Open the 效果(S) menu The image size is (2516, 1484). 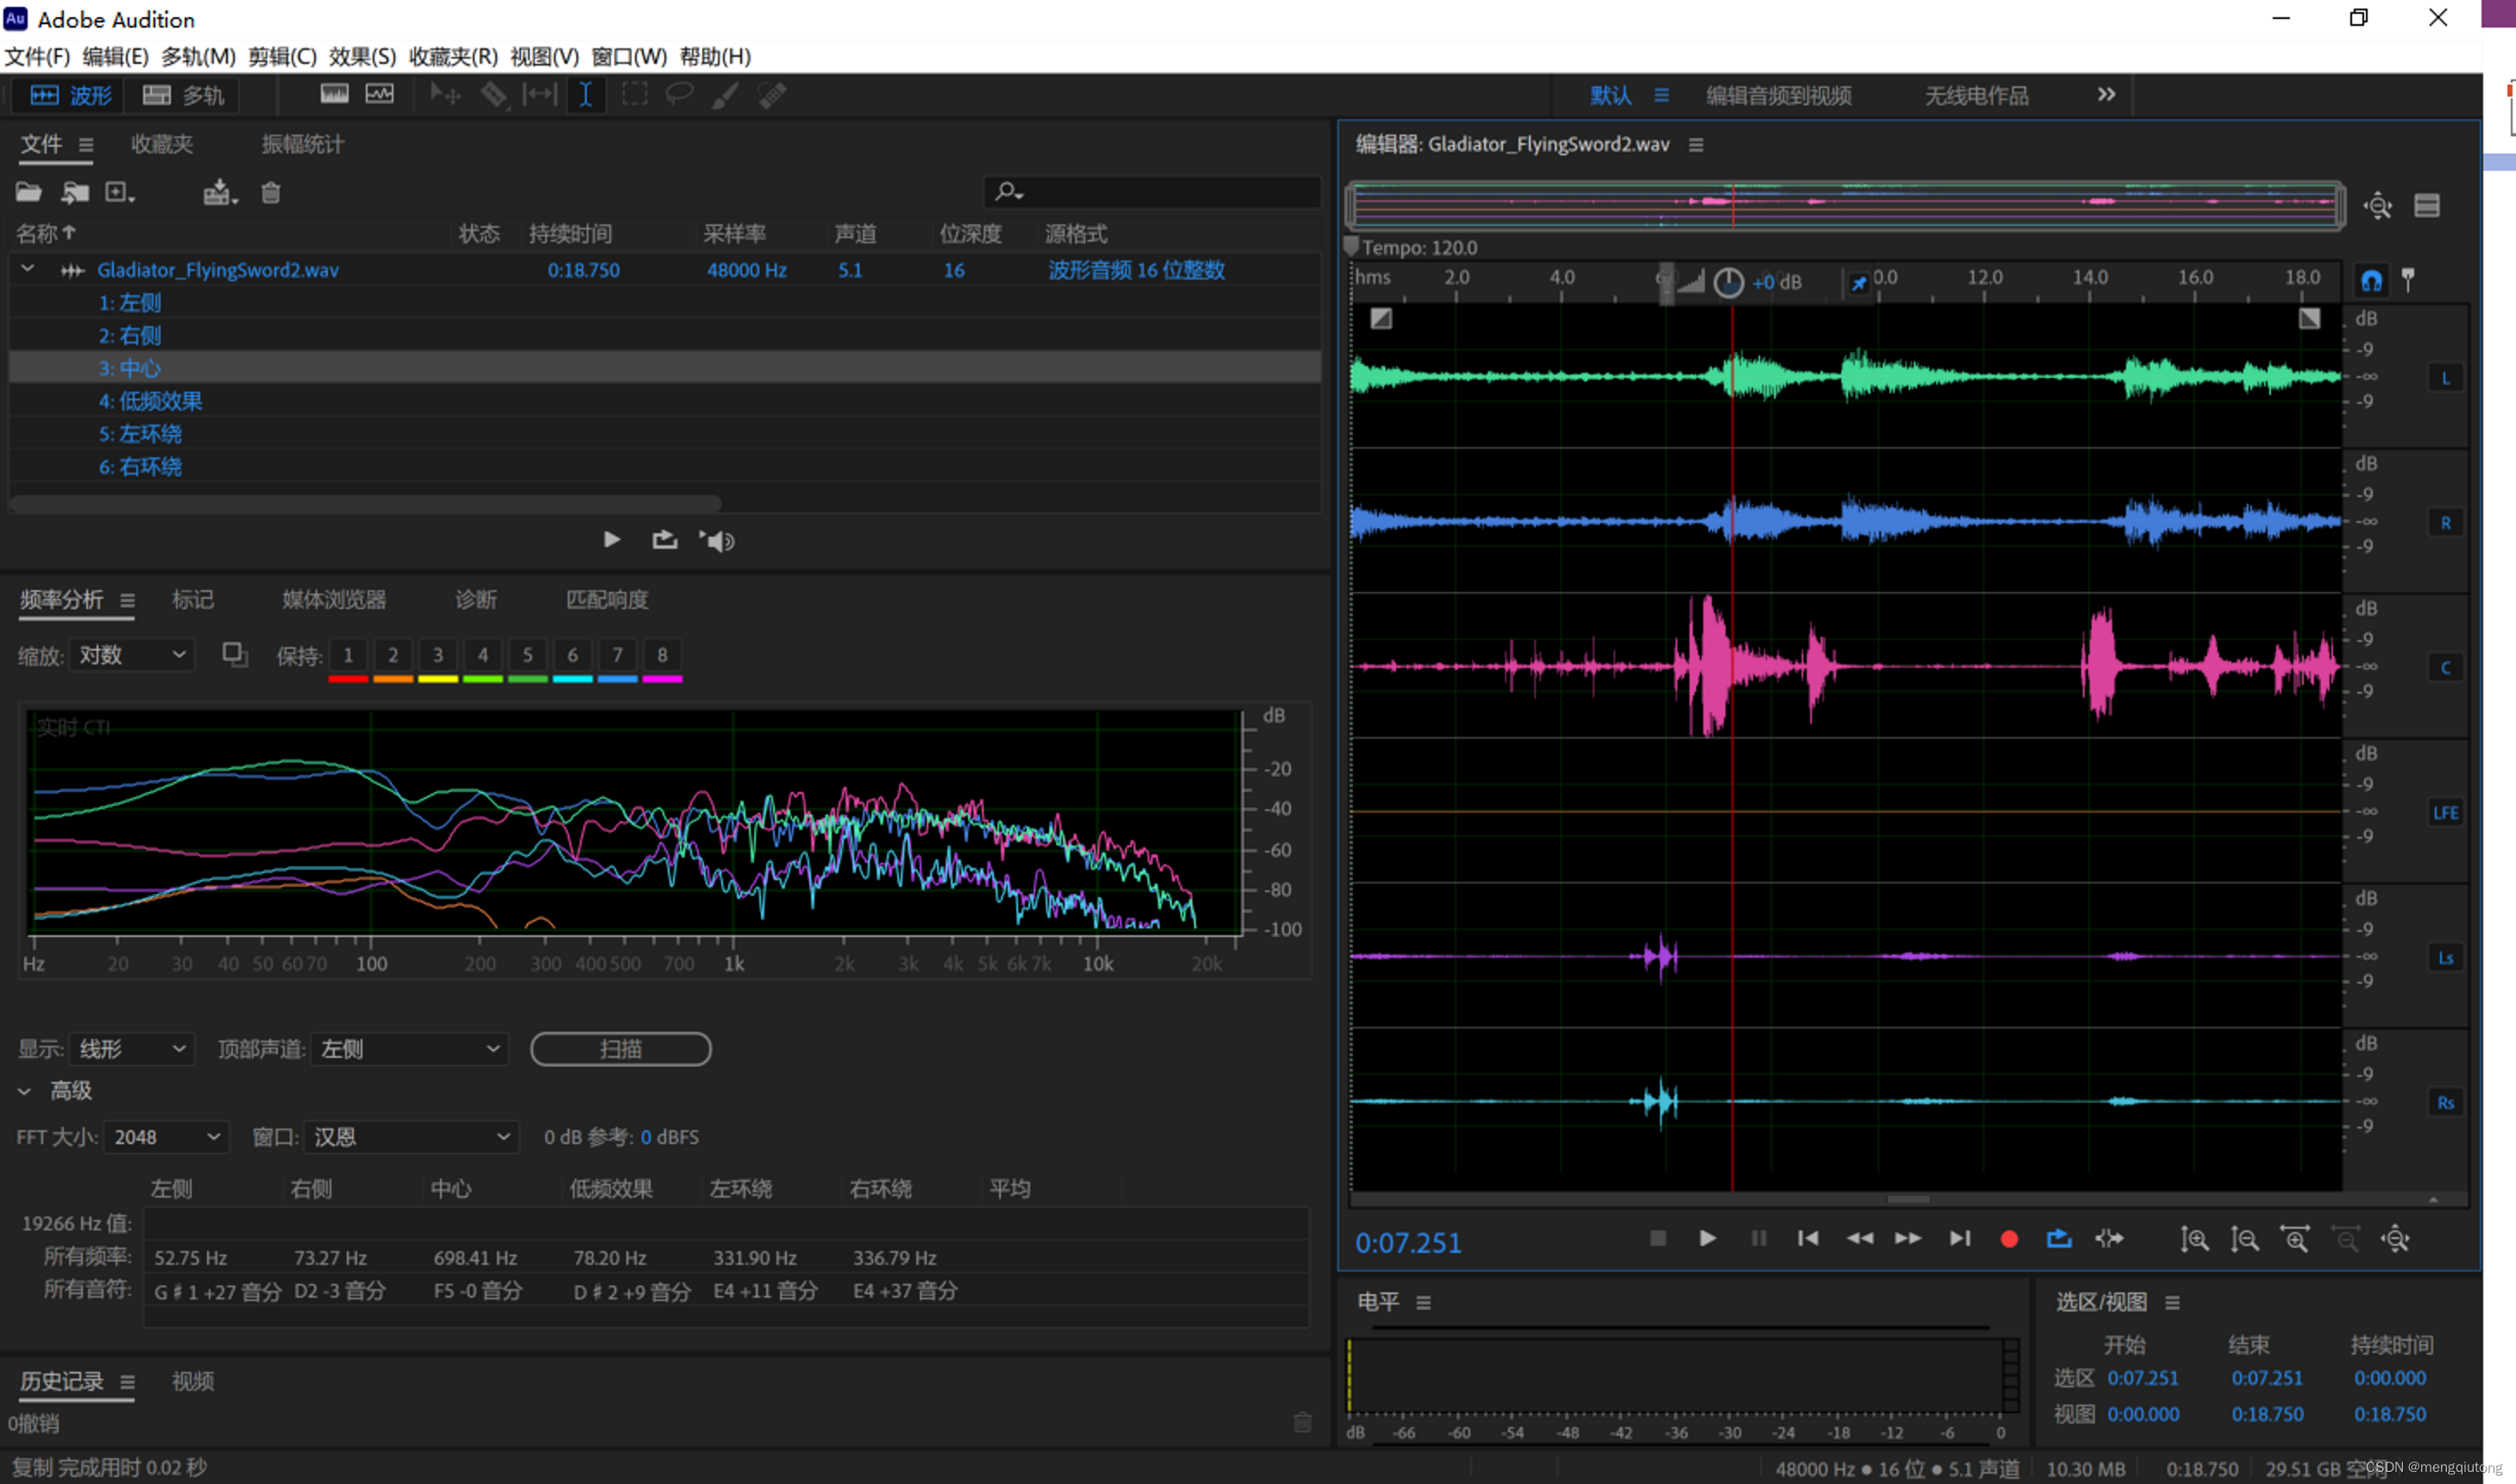[362, 57]
